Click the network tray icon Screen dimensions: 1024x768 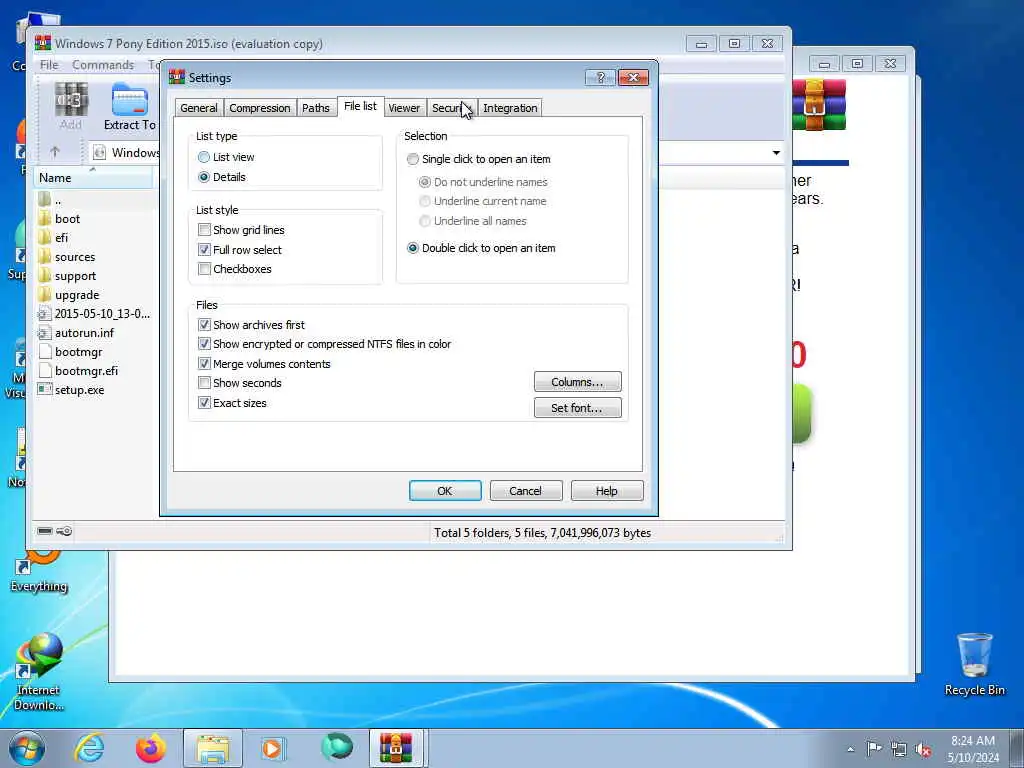point(899,749)
